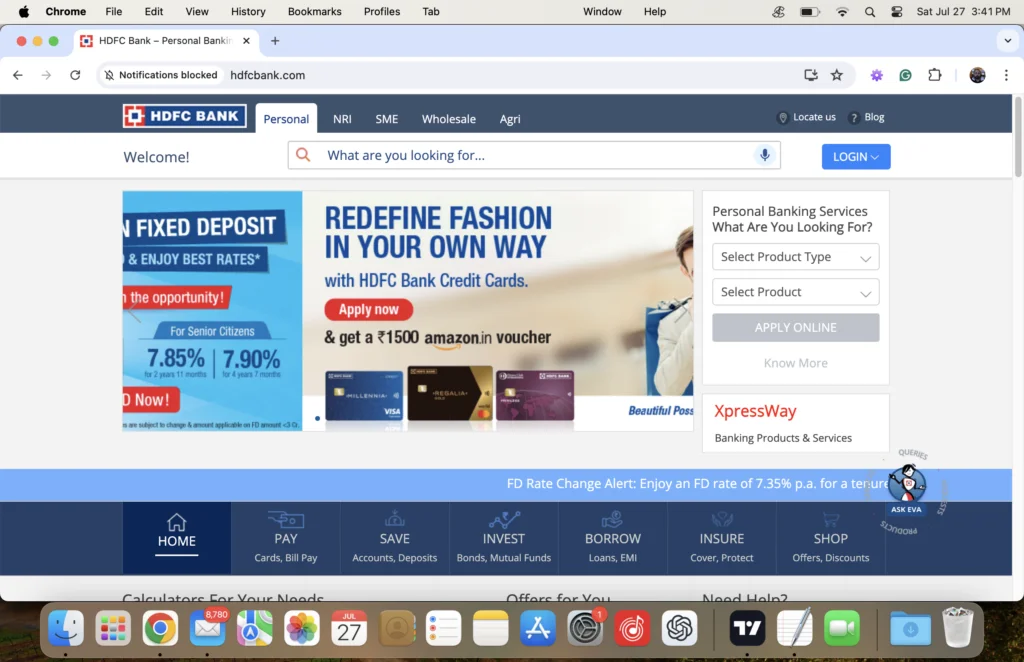The image size is (1024, 662).
Task: Click the Know More link
Action: (x=795, y=363)
